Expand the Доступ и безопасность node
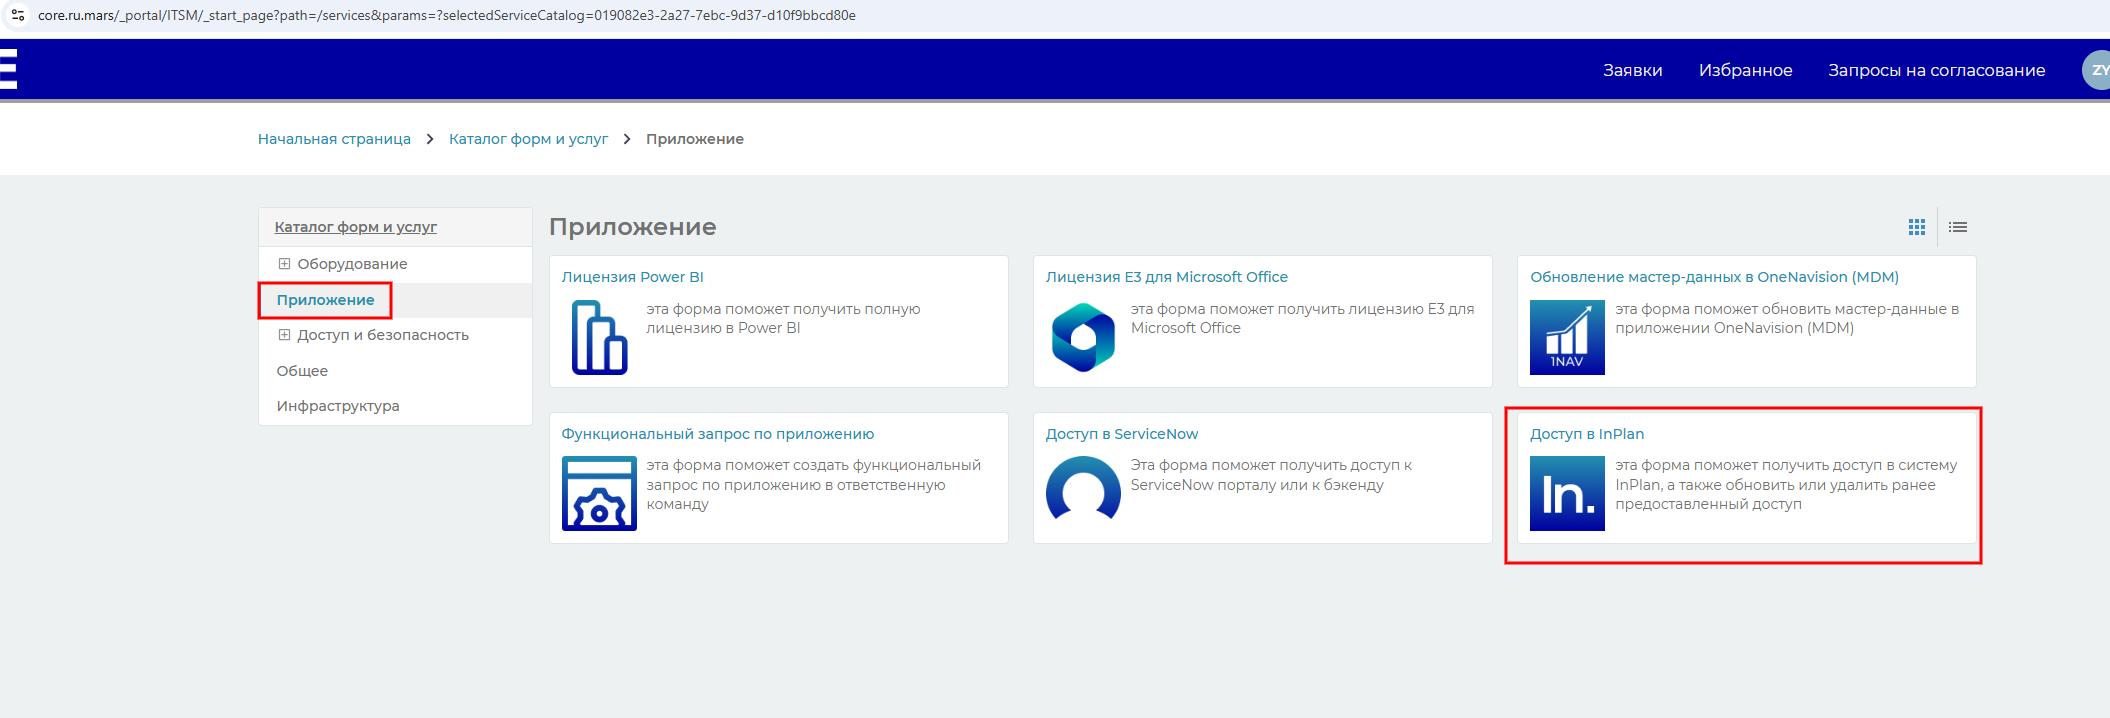Image resolution: width=2110 pixels, height=718 pixels. pyautogui.click(x=284, y=335)
